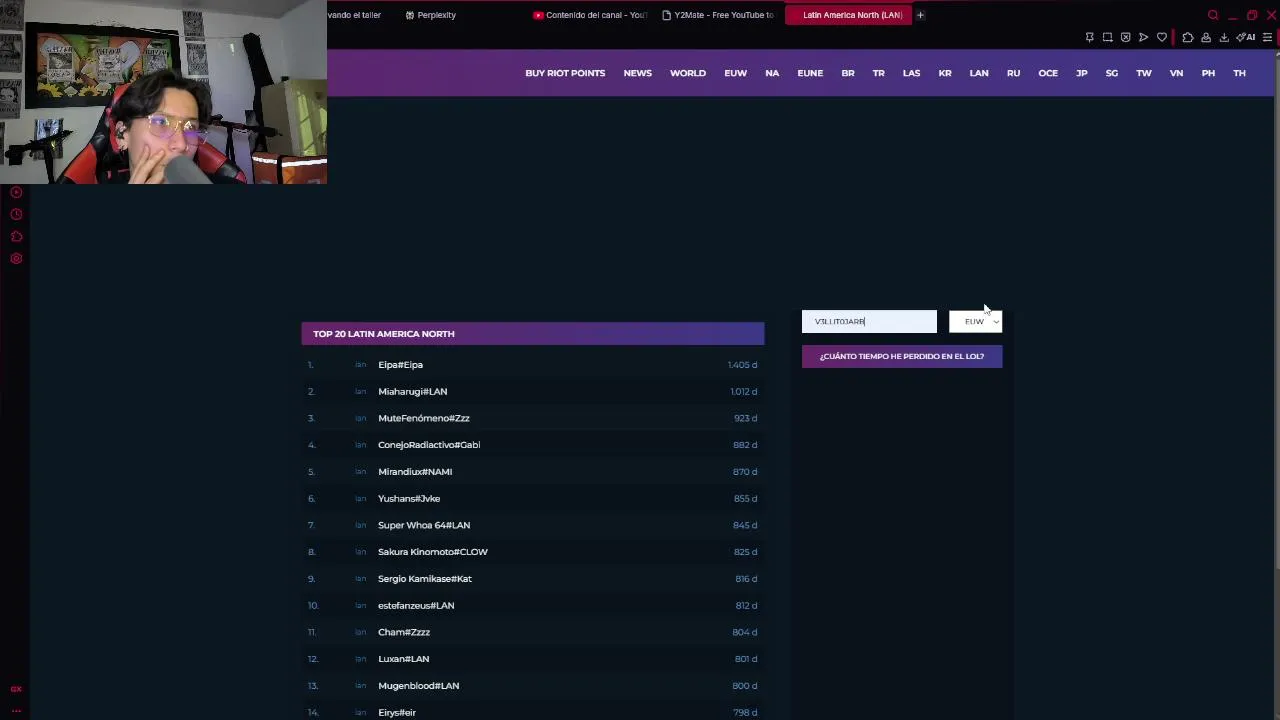
Task: Go to the EUNE region page
Action: (x=810, y=73)
